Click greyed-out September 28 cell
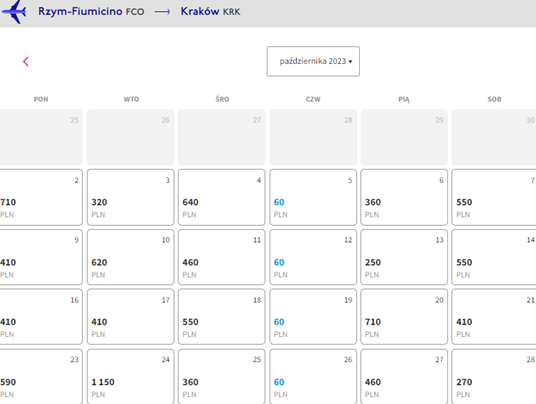 point(313,137)
